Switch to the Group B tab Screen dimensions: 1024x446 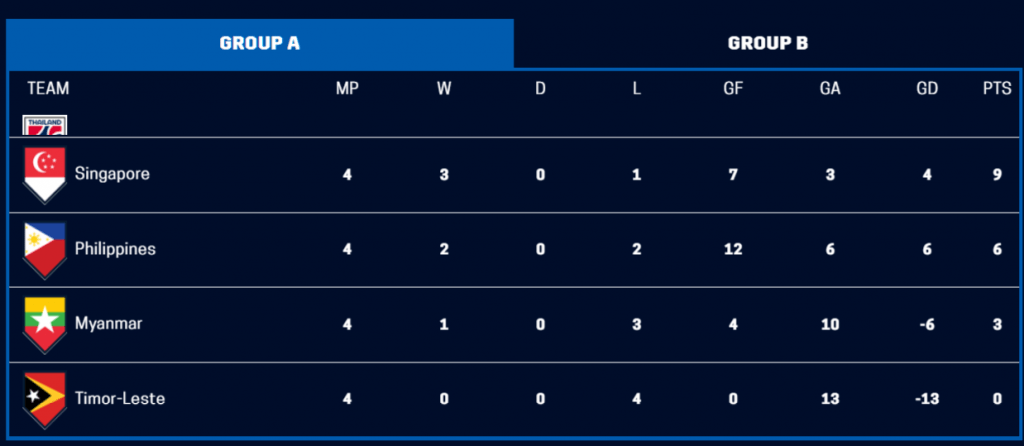click(767, 43)
